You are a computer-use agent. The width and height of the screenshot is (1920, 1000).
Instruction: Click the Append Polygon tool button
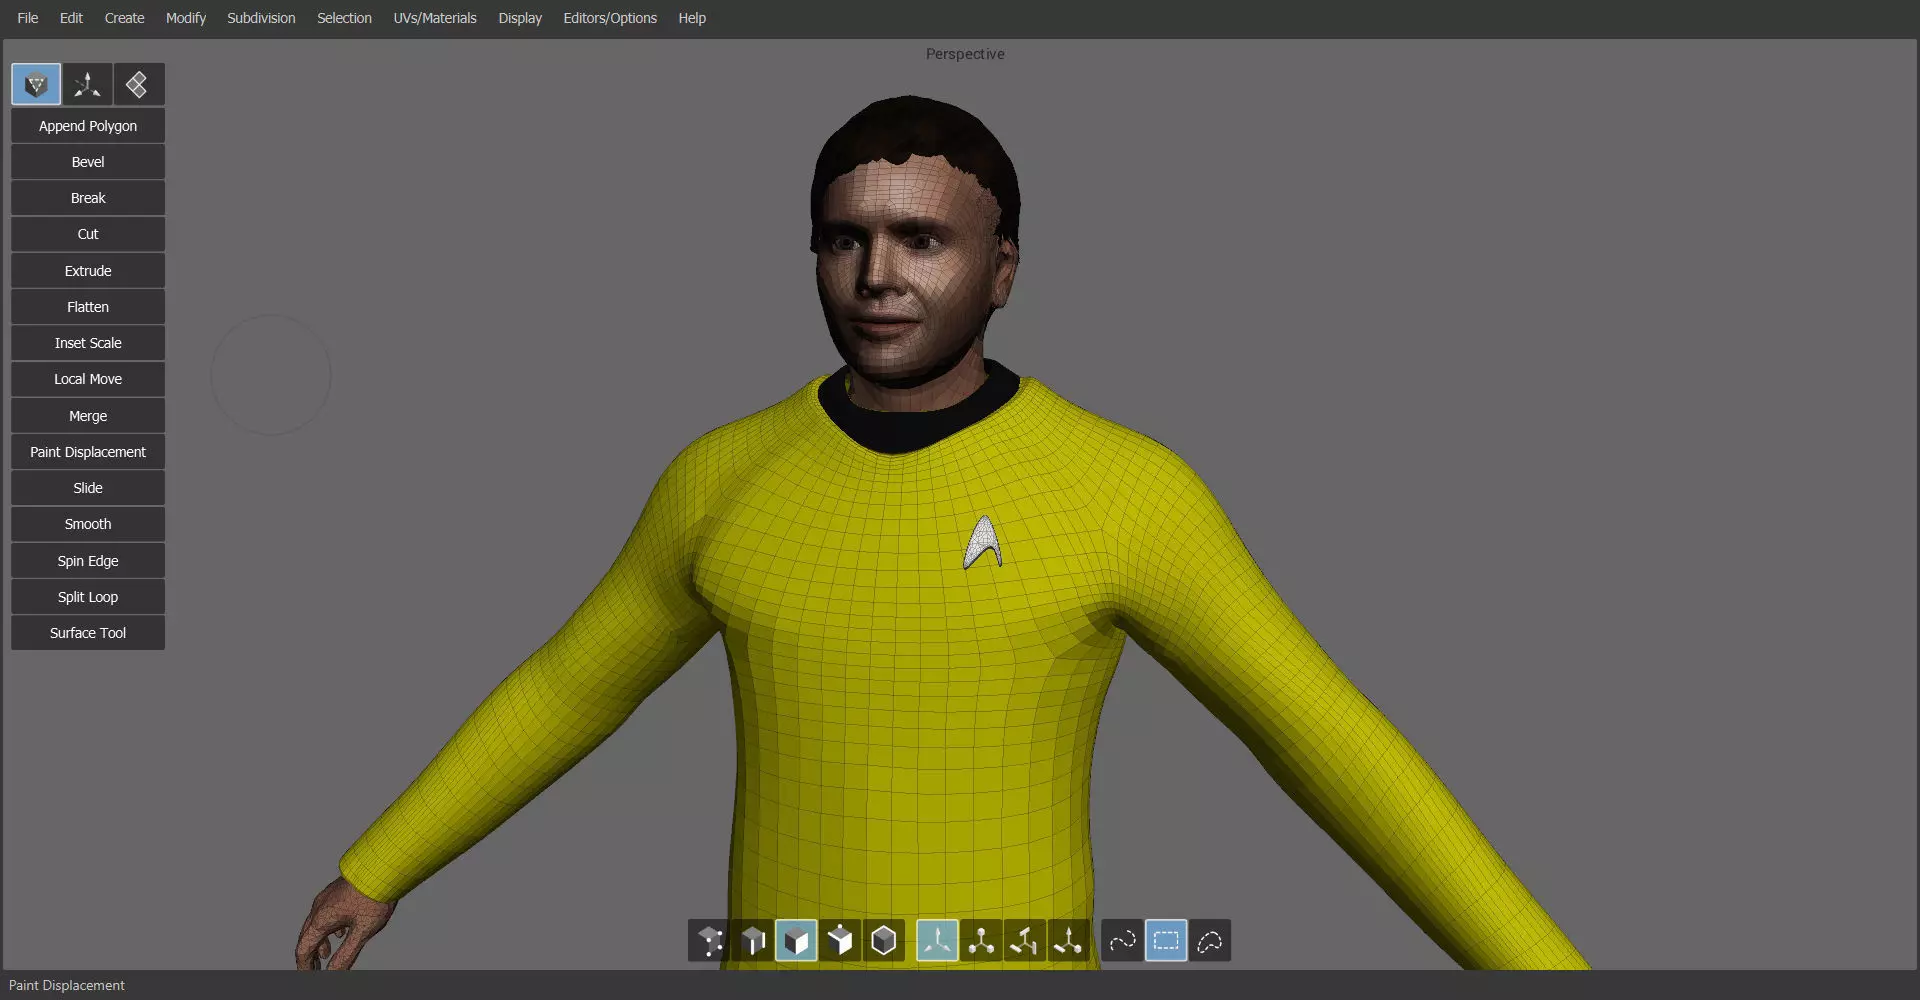pyautogui.click(x=88, y=126)
